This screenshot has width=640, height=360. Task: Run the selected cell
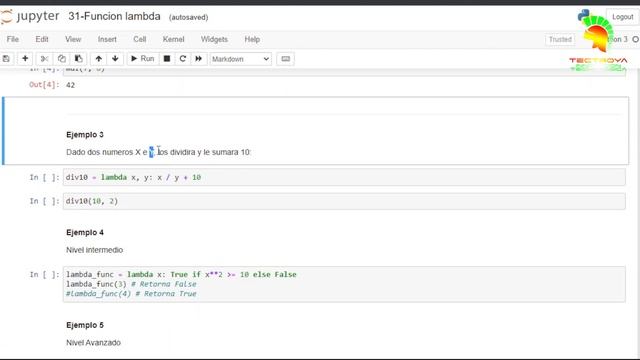[142, 59]
